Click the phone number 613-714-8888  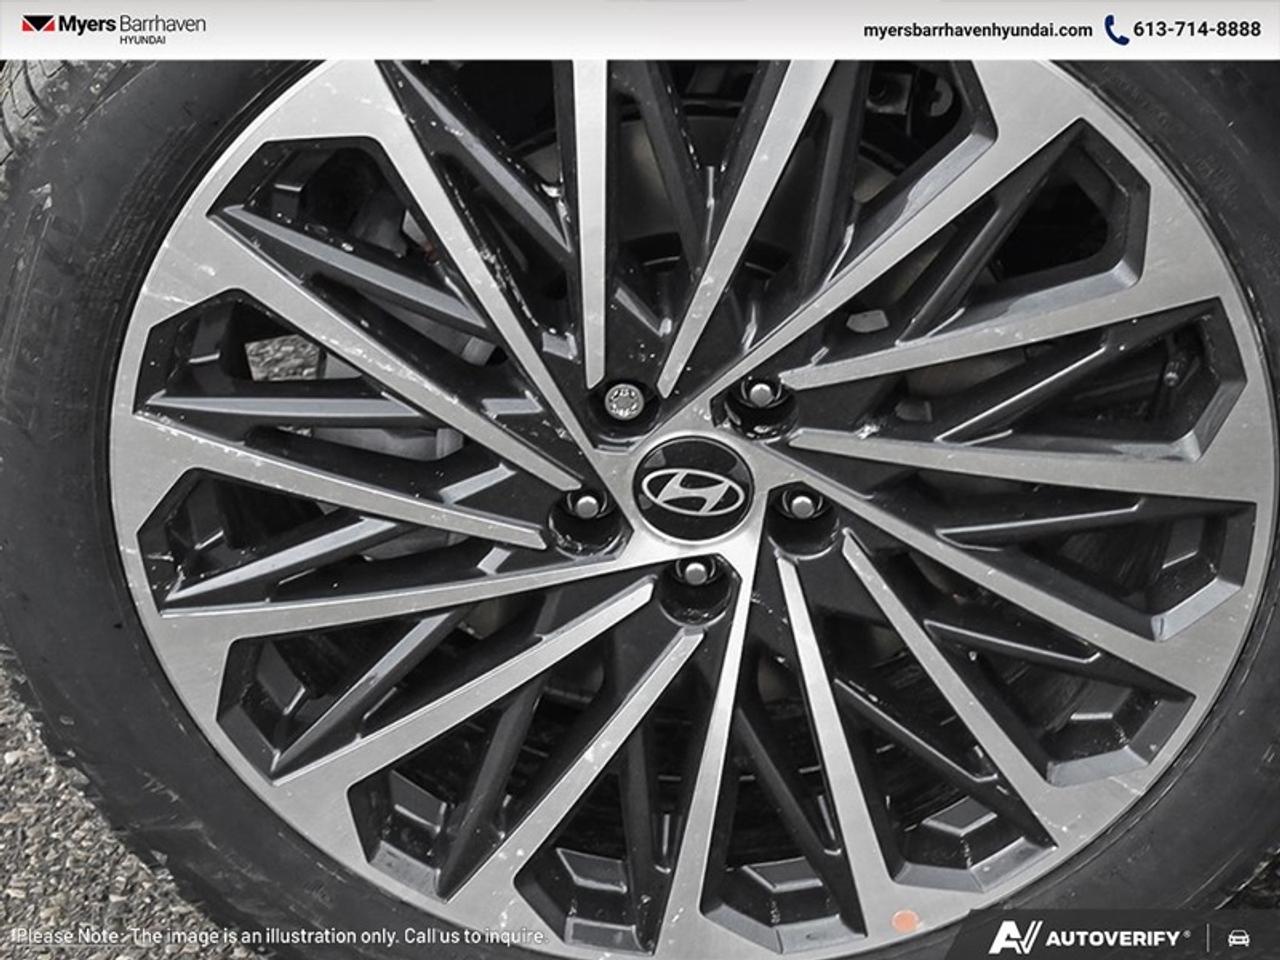(1196, 30)
